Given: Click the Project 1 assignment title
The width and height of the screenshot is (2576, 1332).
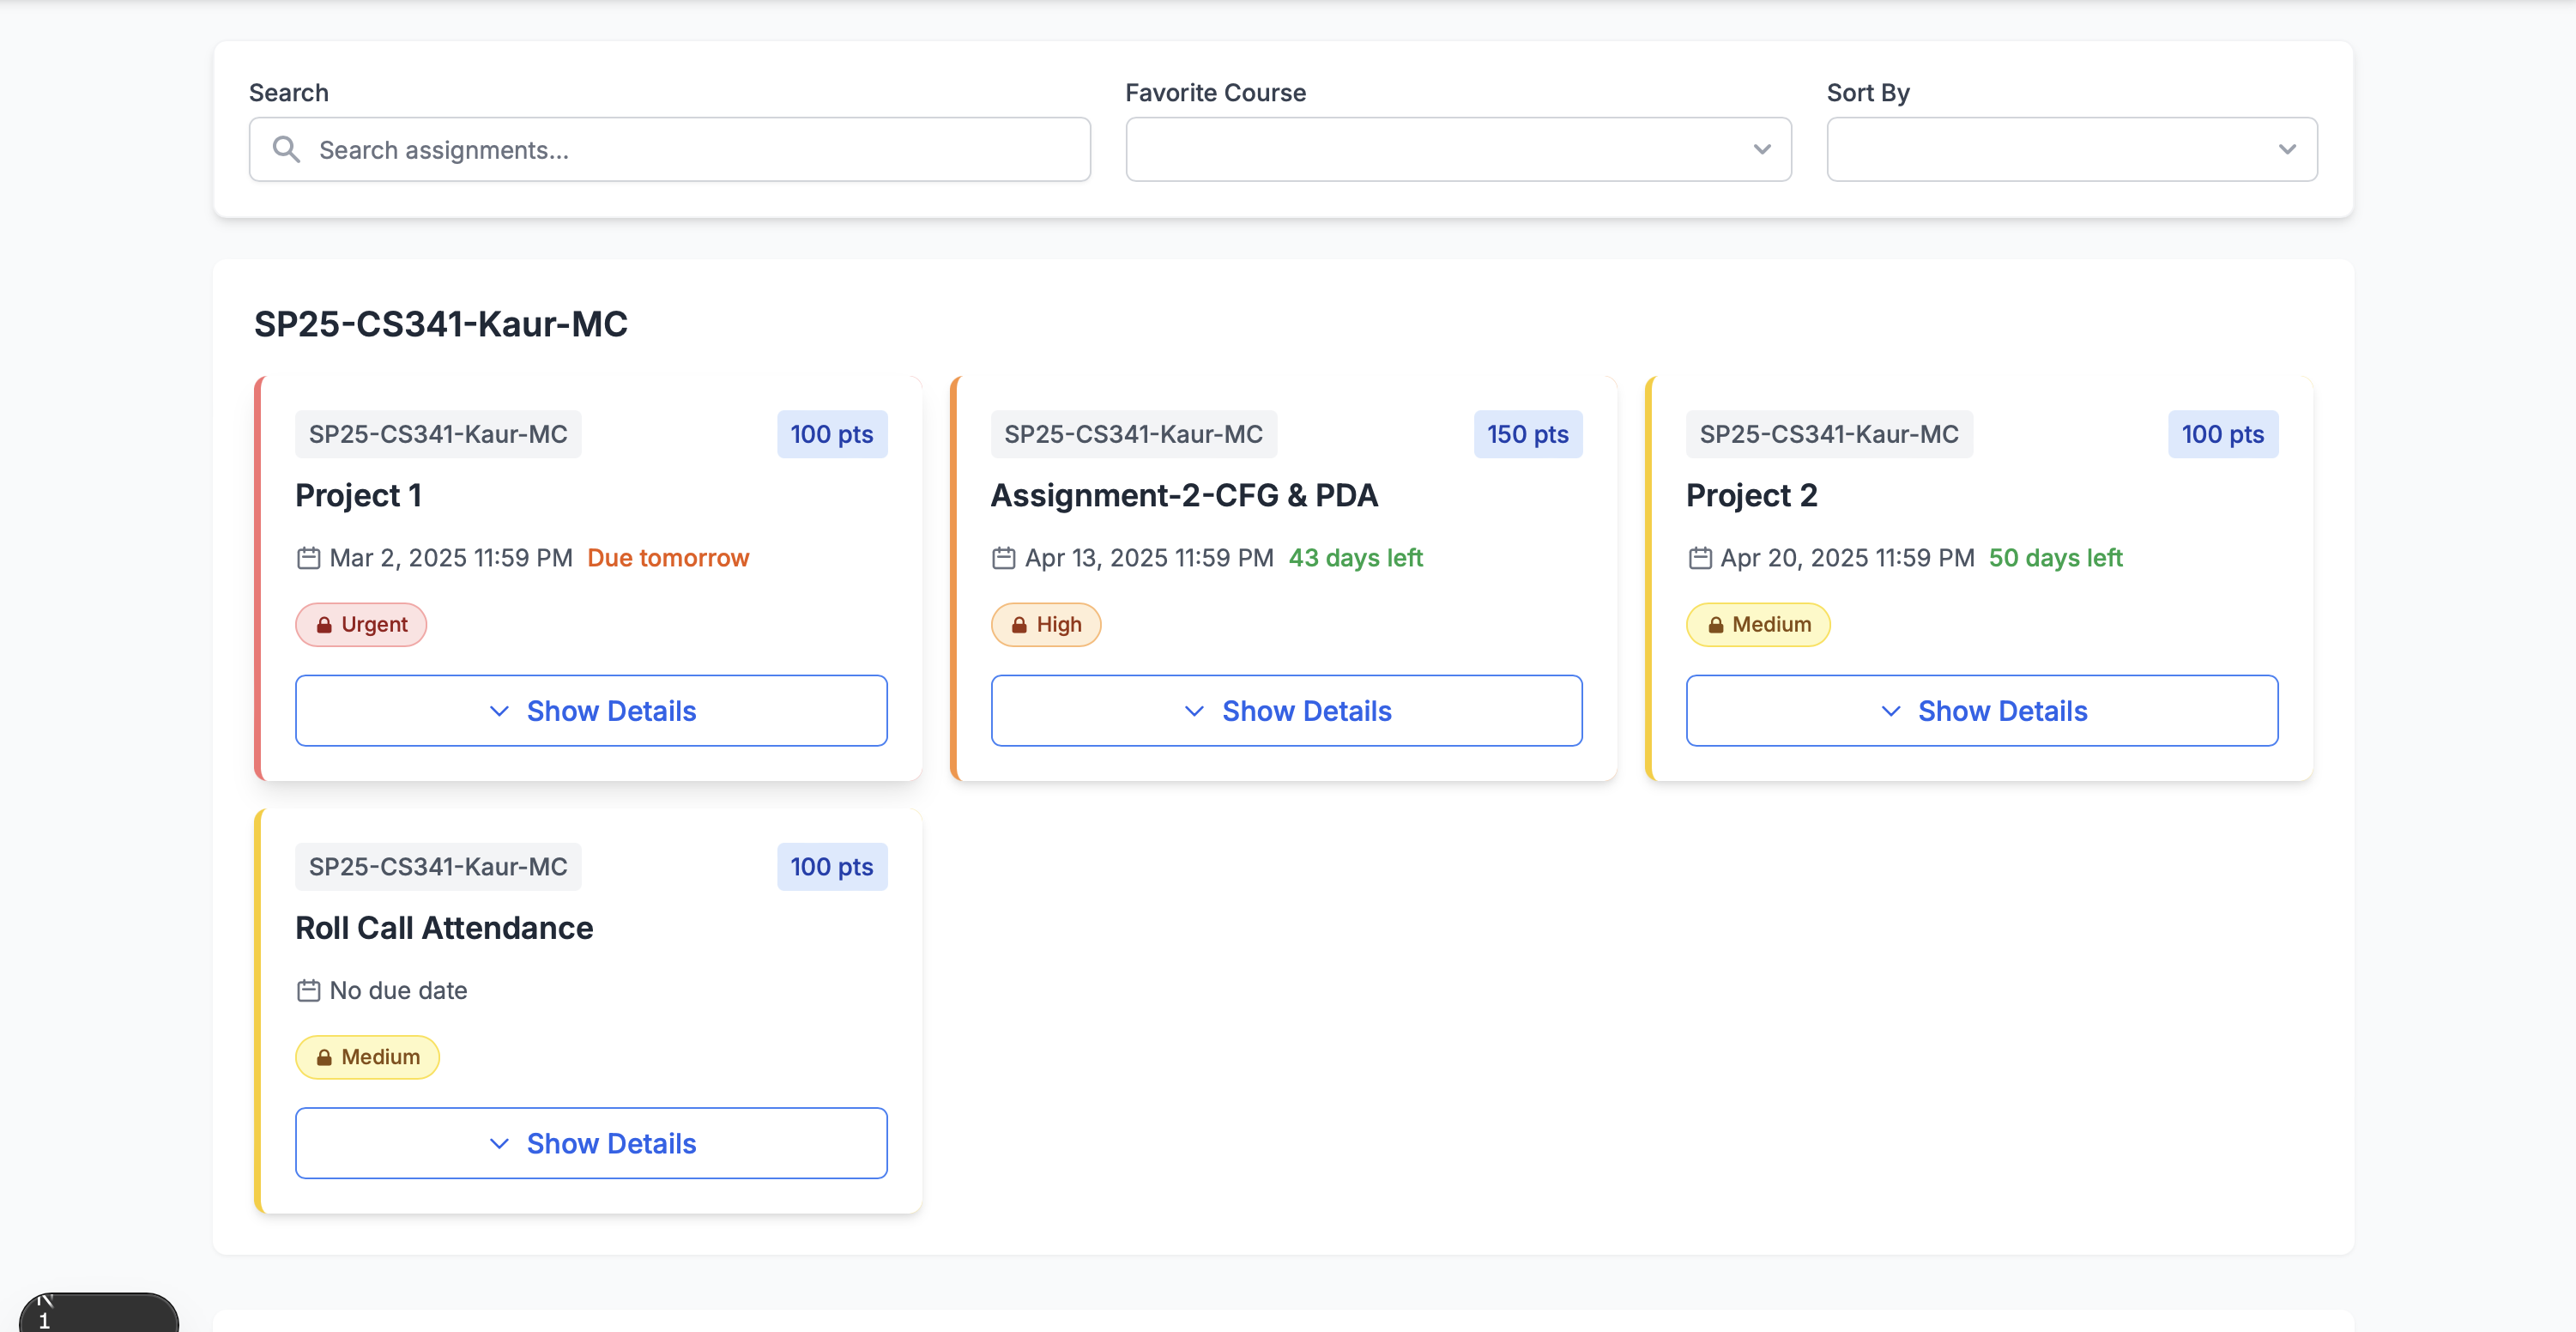Looking at the screenshot, I should (358, 495).
